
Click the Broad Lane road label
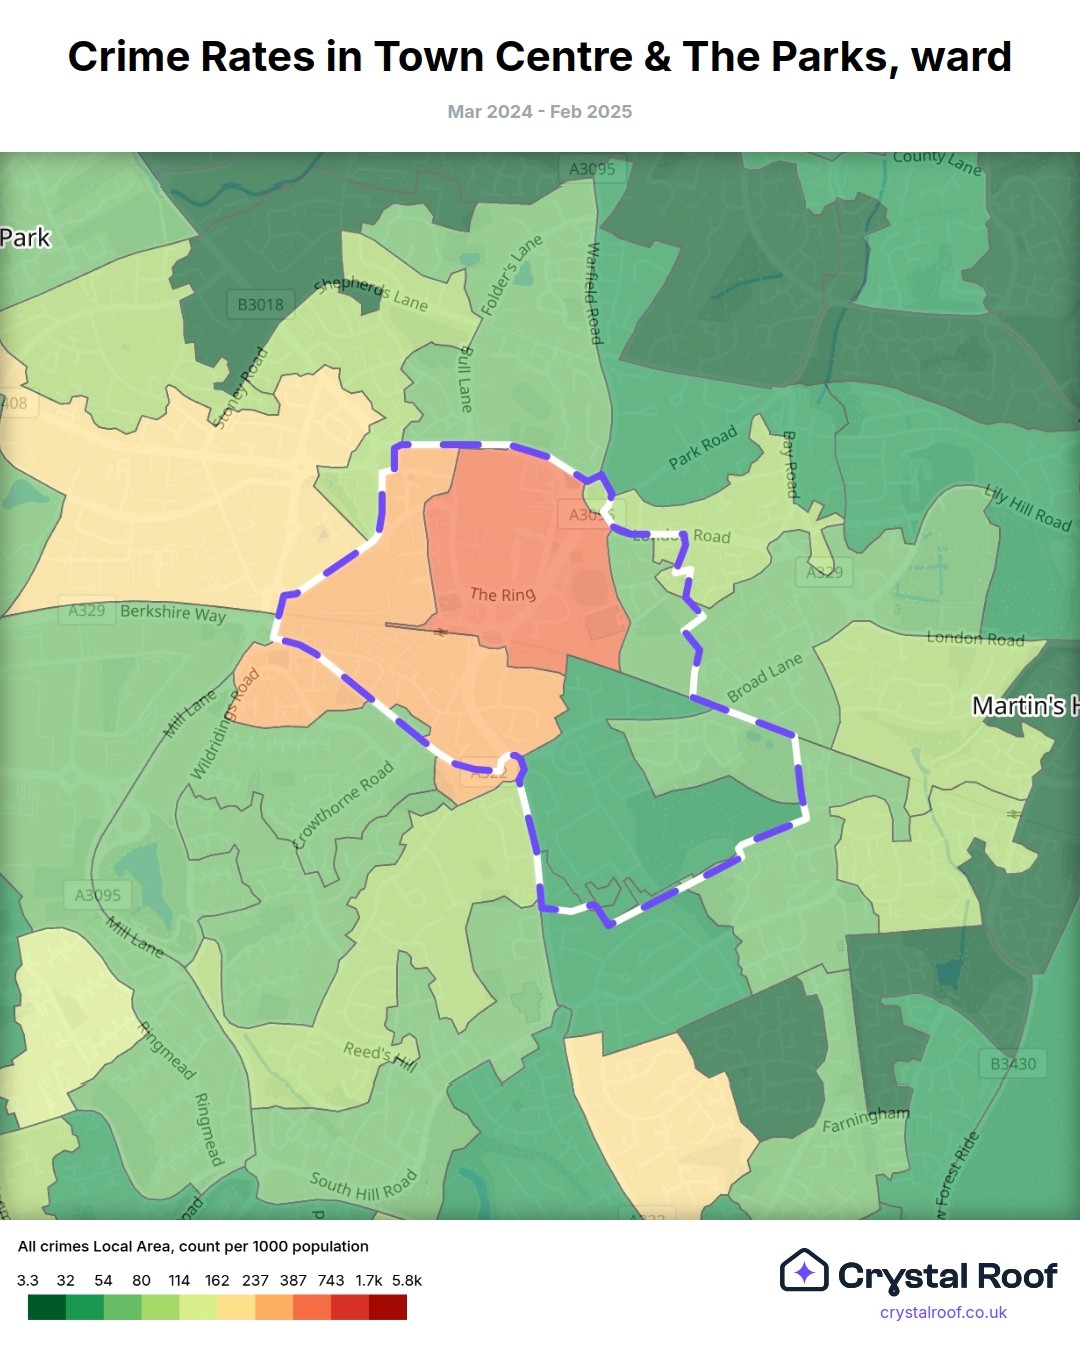coord(765,678)
